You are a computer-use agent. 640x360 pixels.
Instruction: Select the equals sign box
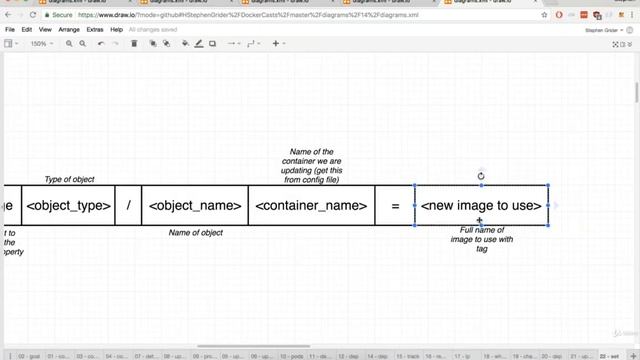pyautogui.click(x=395, y=205)
